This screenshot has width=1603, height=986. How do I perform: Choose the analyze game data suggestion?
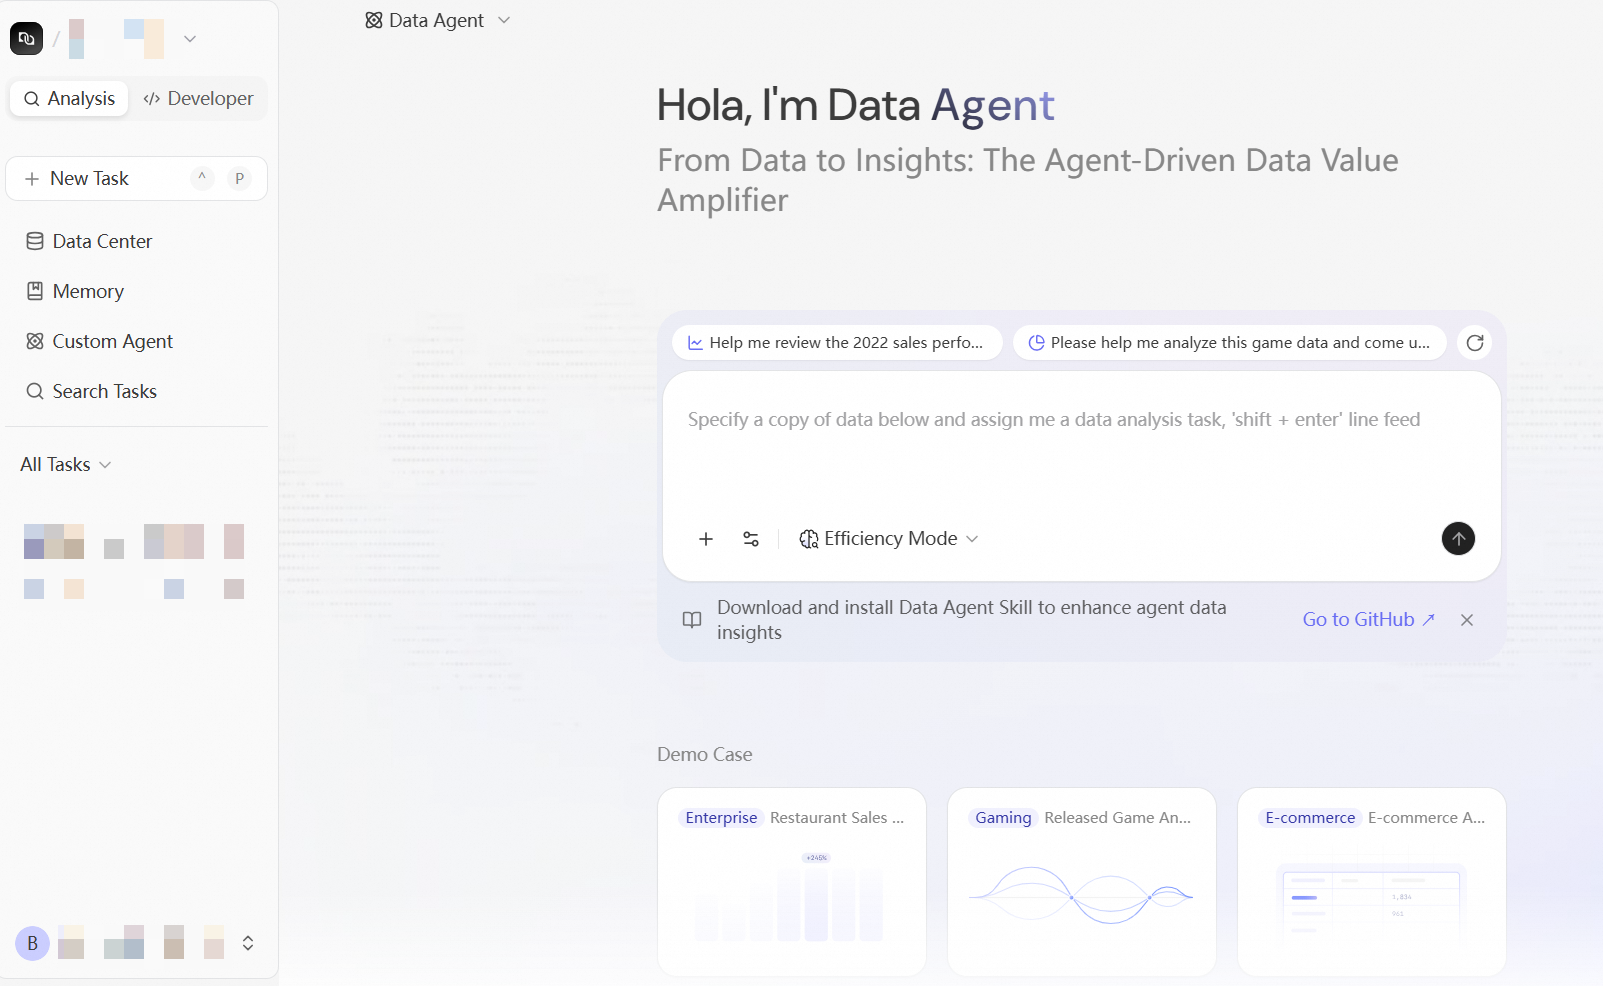tap(1229, 342)
